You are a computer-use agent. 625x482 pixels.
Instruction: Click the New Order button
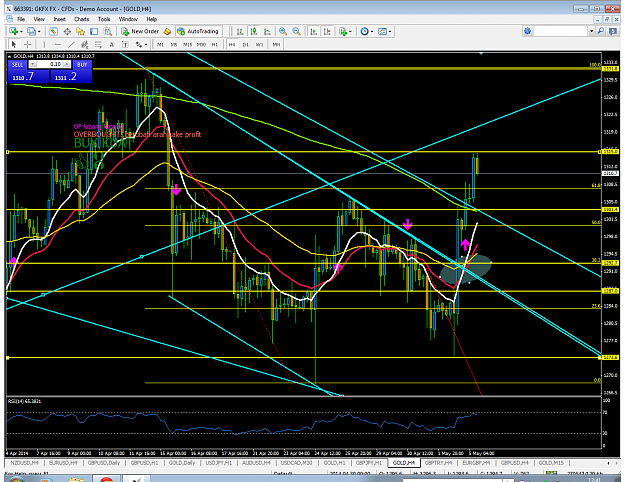pos(140,31)
